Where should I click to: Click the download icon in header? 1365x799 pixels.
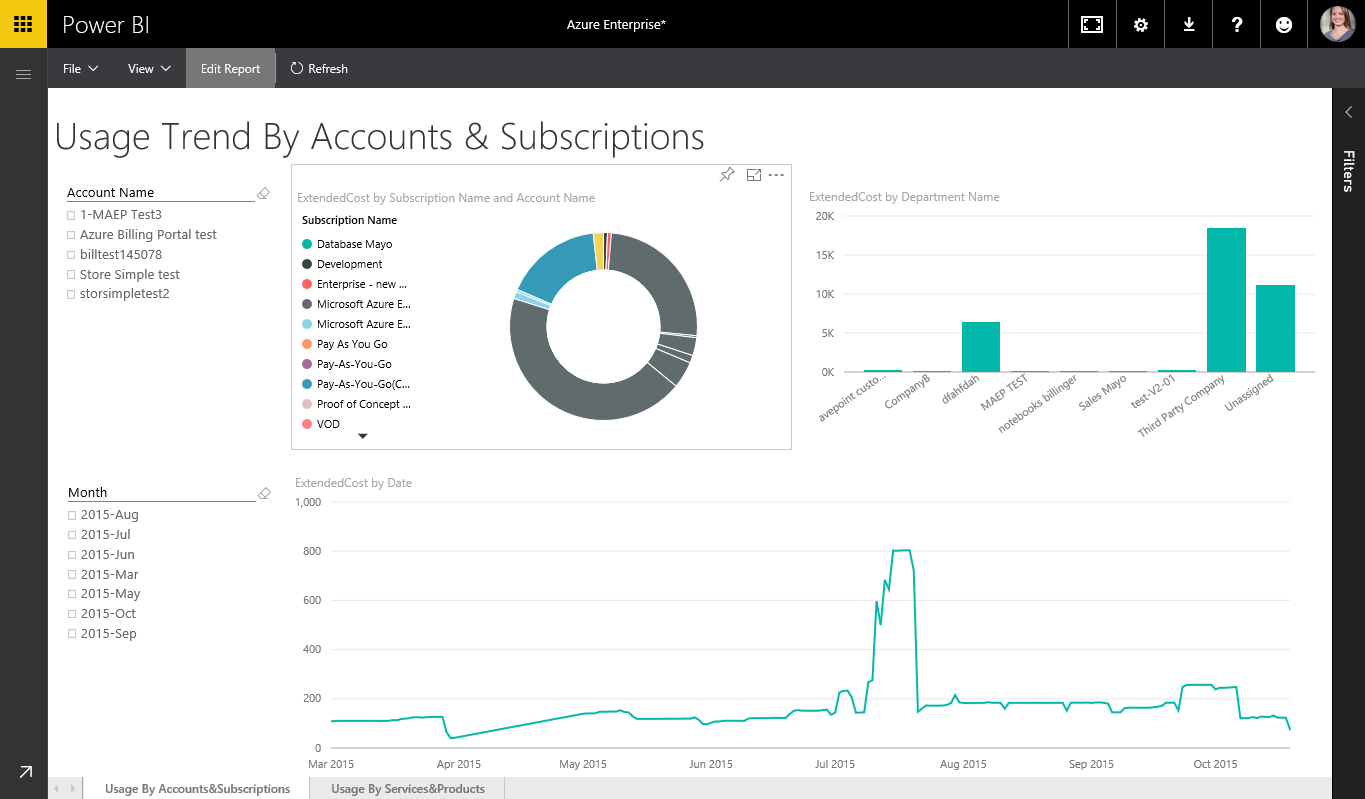(x=1189, y=24)
